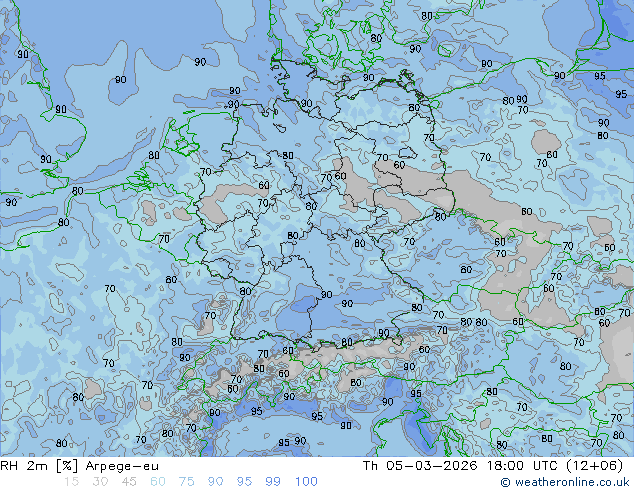Image resolution: width=634 pixels, height=490 pixels.
Task: Click the 'Th 05-03-2026' date text
Action: [x=420, y=466]
